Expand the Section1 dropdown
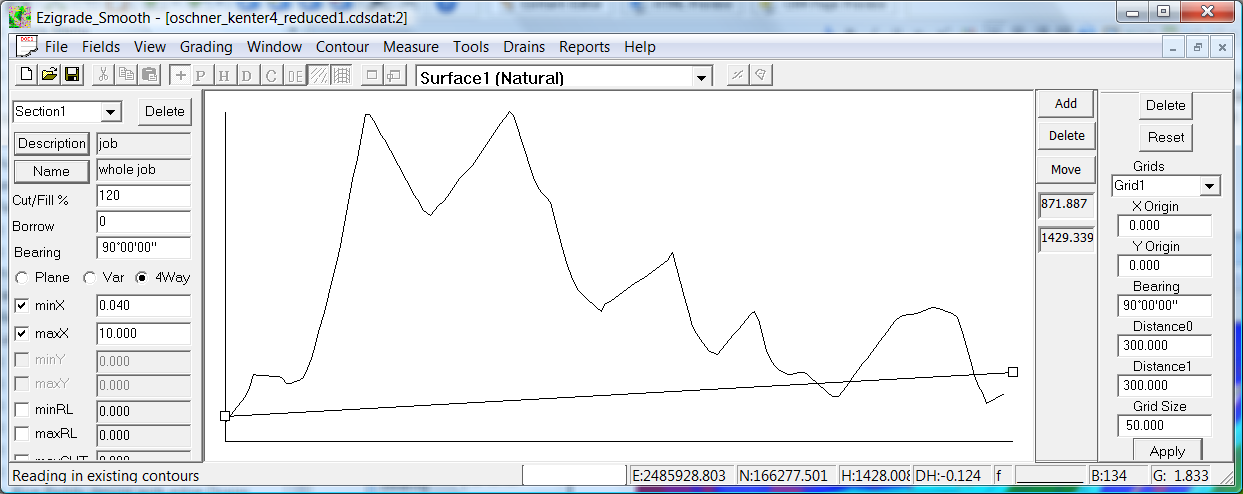This screenshot has height=494, width=1243. coord(110,112)
